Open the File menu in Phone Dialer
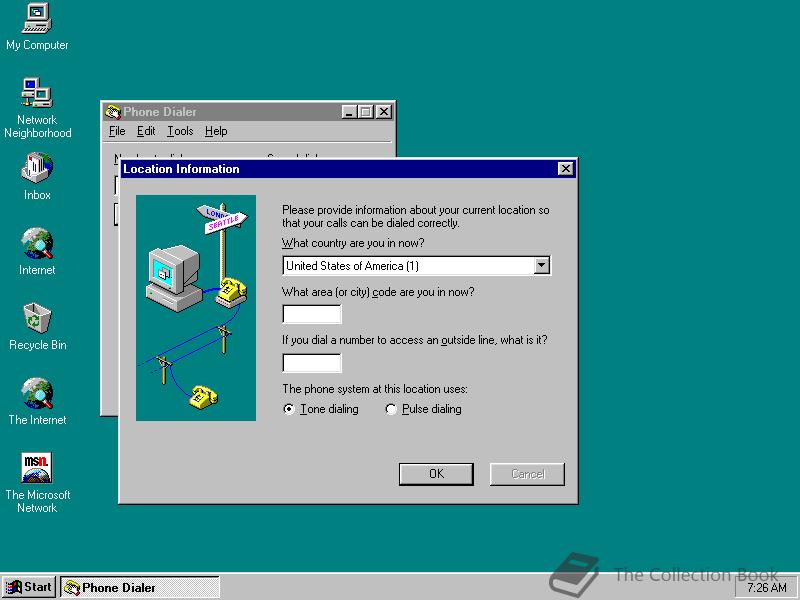This screenshot has height=600, width=800. click(117, 131)
